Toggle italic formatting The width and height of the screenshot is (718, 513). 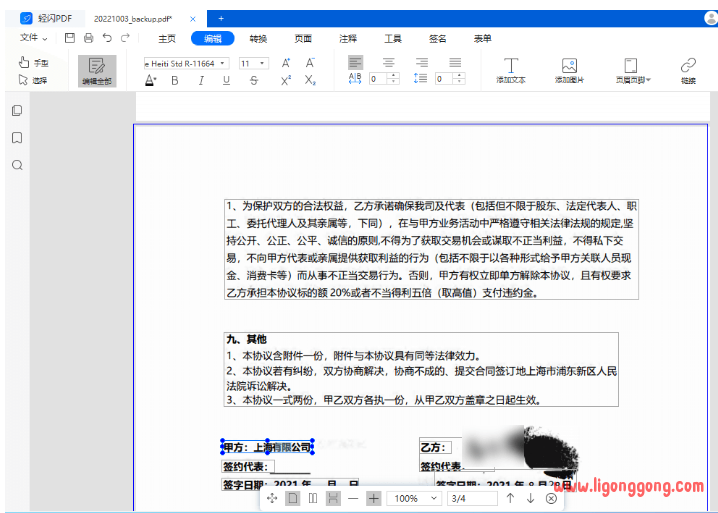201,81
